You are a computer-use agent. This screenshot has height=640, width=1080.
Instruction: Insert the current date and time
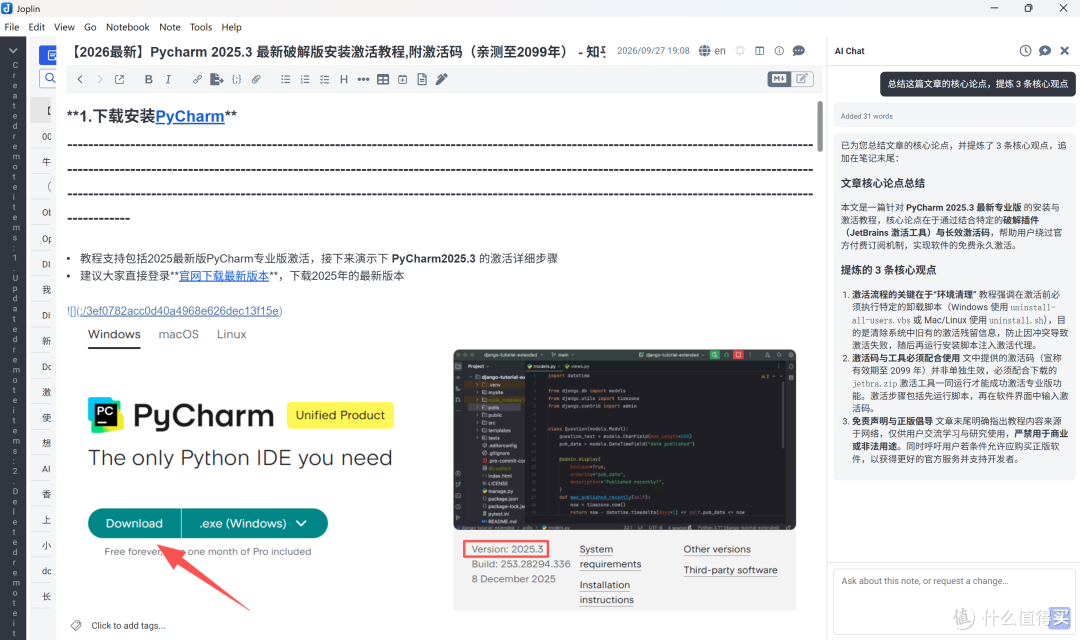[x=402, y=79]
